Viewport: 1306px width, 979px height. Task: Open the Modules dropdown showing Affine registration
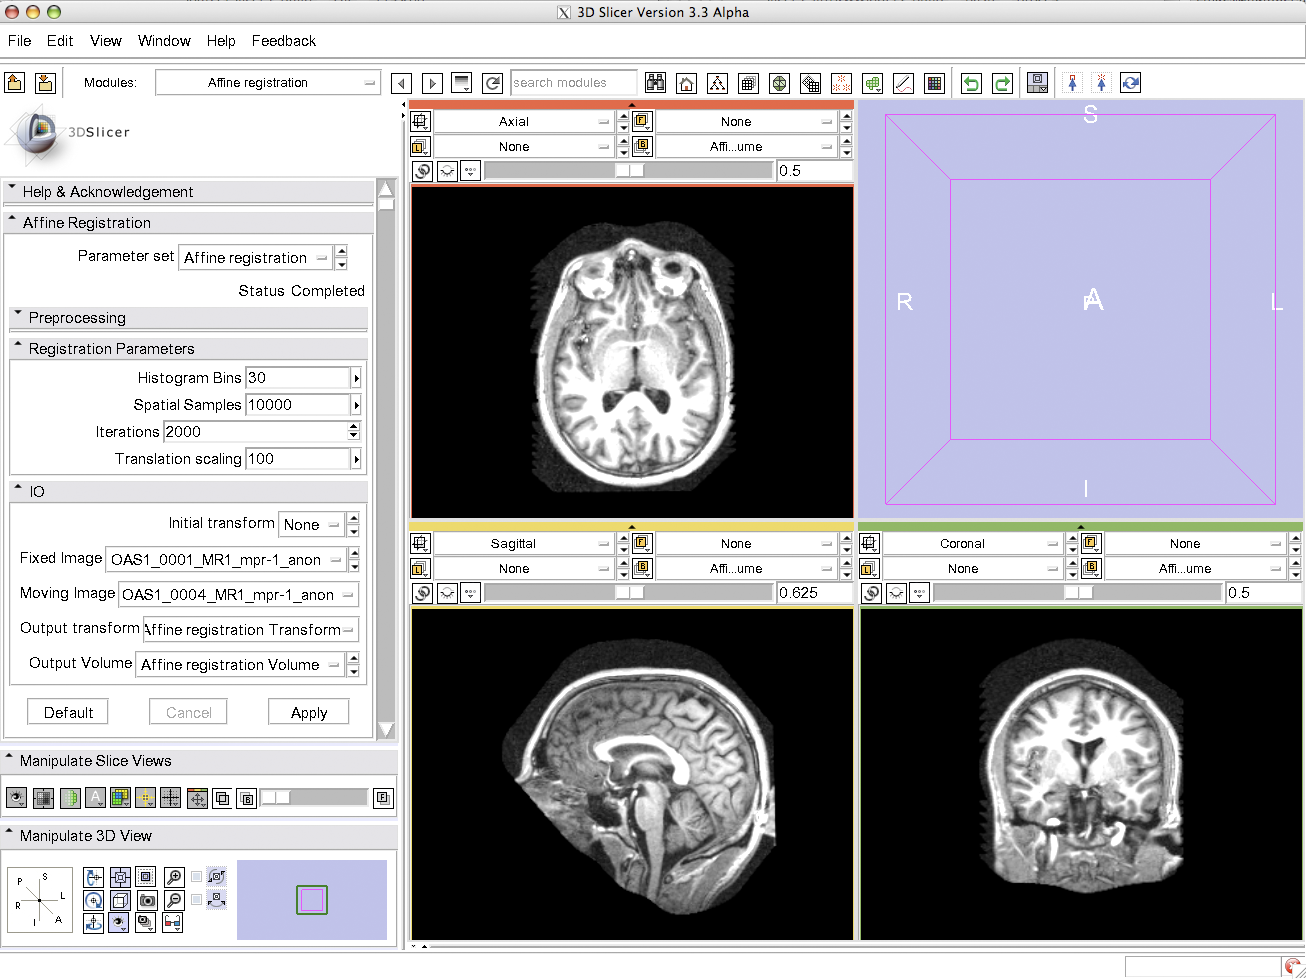267,83
